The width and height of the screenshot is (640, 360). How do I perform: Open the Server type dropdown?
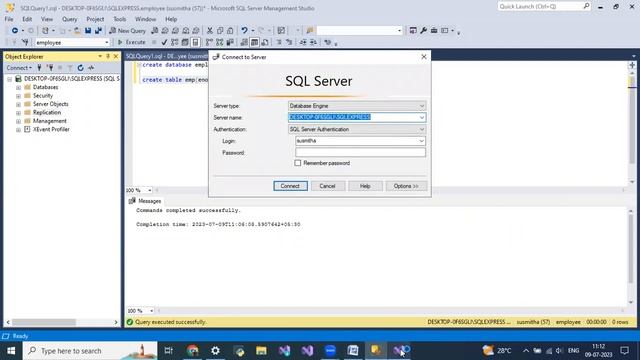[421, 106]
